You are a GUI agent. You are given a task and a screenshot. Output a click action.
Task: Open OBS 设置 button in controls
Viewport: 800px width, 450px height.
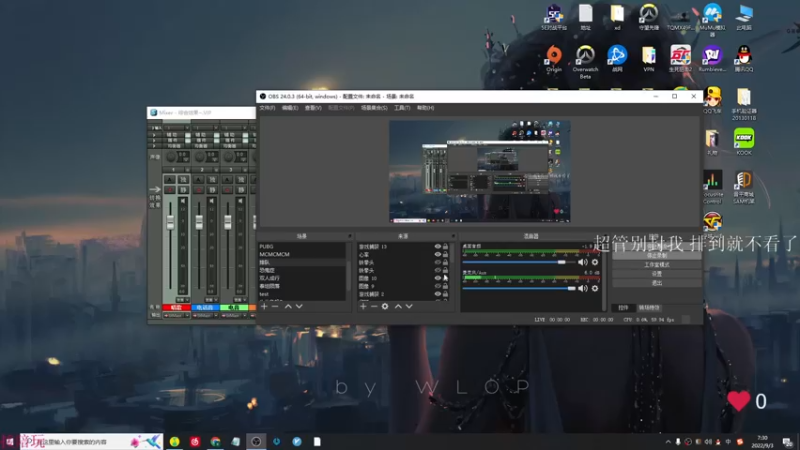pyautogui.click(x=657, y=274)
